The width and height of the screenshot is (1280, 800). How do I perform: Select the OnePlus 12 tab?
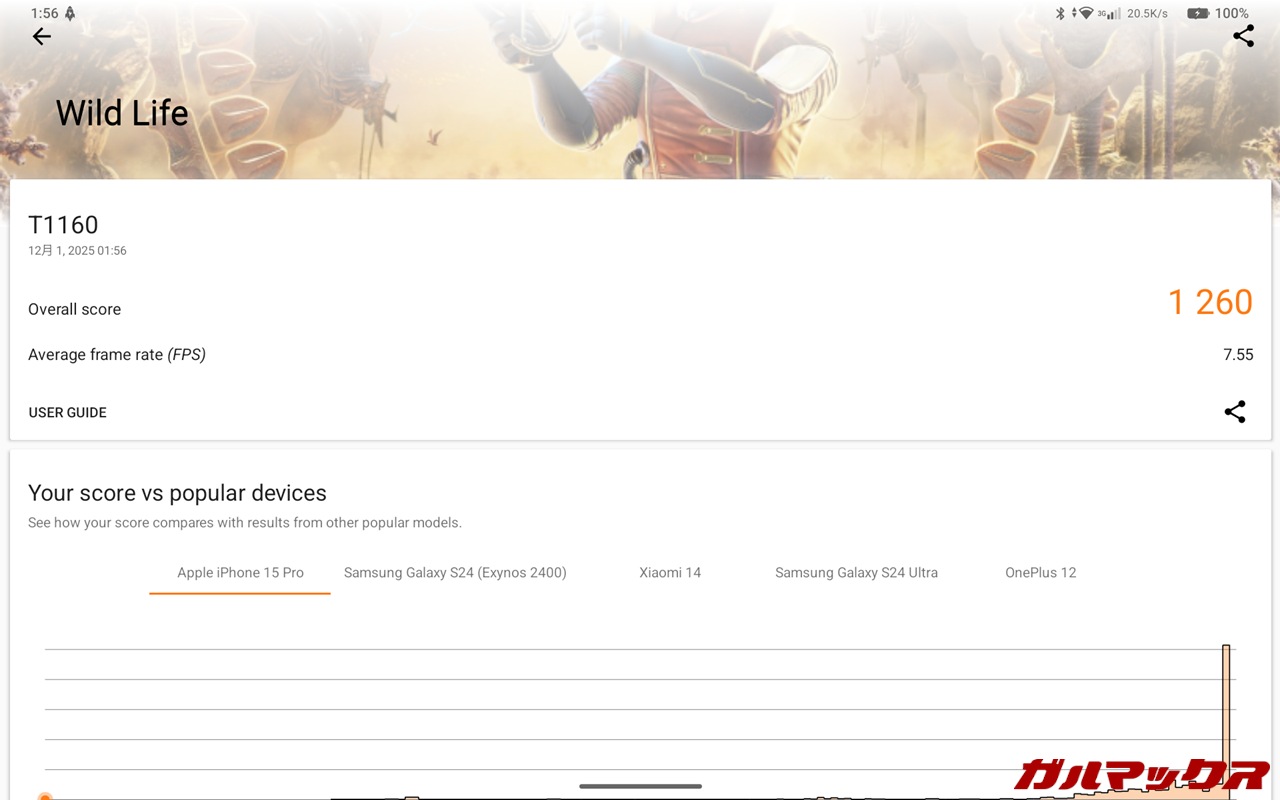pos(1040,573)
